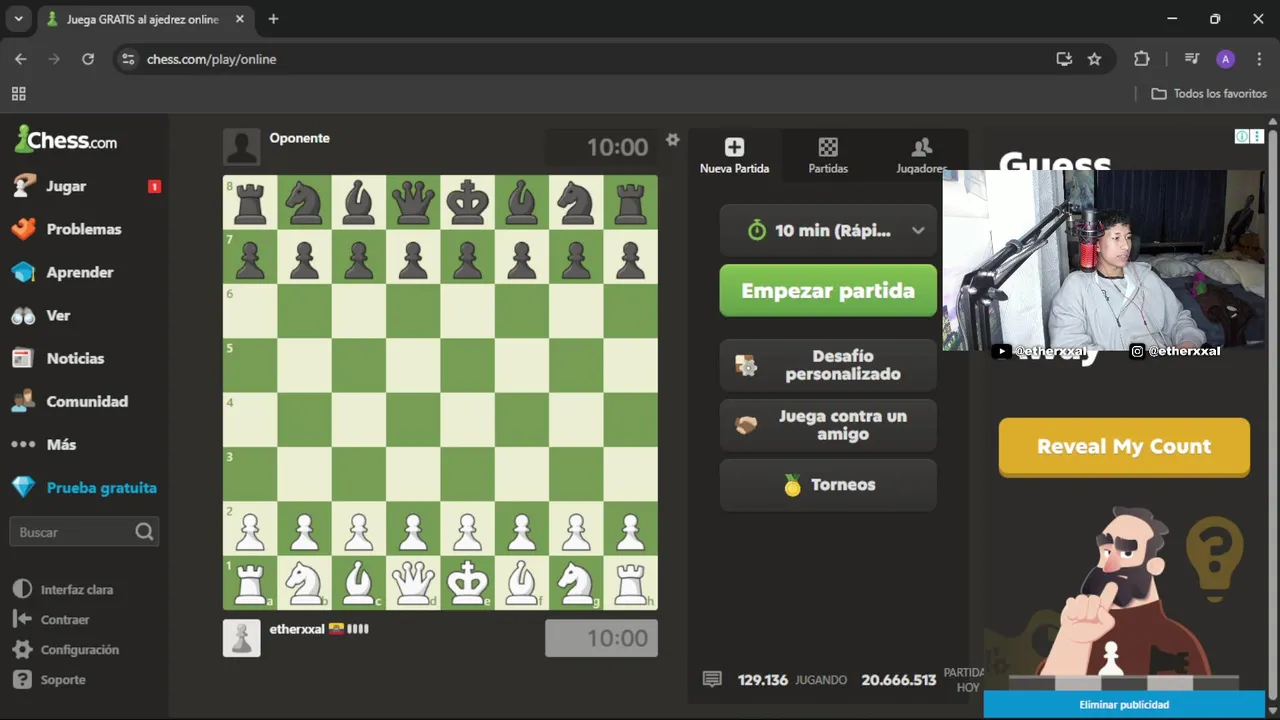Click the Jugar notification badge
Screen dimensions: 1280x720
tap(154, 186)
